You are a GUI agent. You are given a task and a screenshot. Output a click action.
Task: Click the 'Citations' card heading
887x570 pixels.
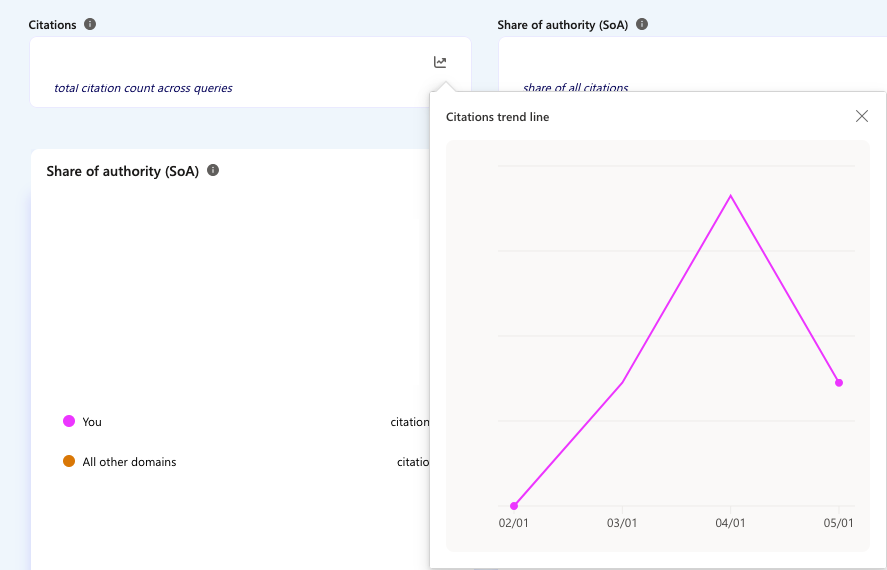pos(52,25)
